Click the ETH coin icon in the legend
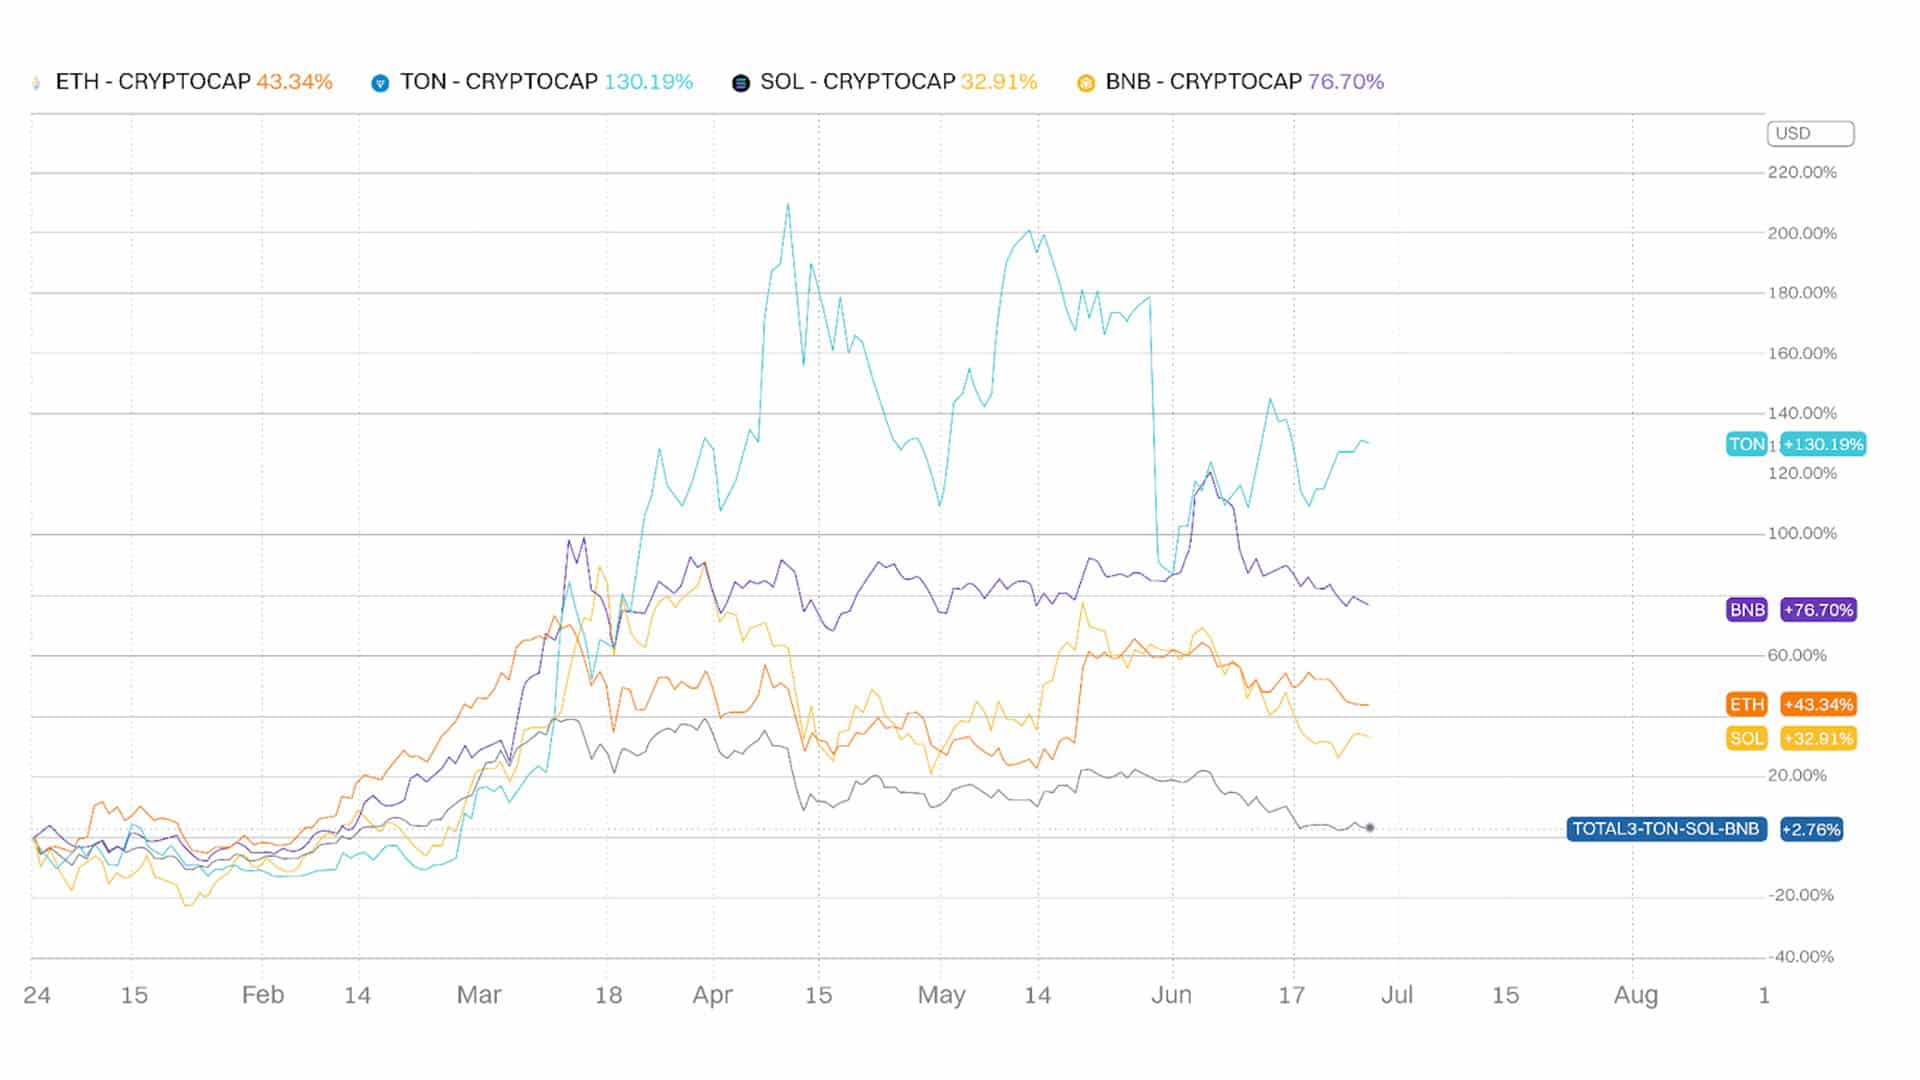Image resolution: width=1920 pixels, height=1080 pixels. (37, 83)
